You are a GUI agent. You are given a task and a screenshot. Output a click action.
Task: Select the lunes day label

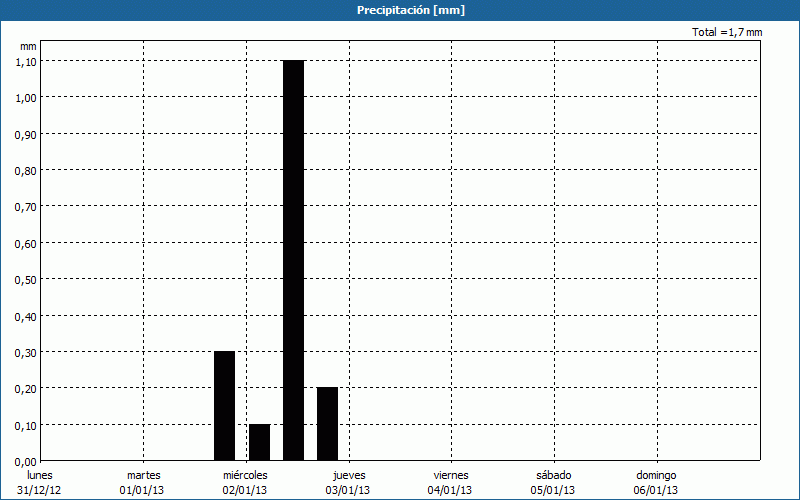coord(39,475)
